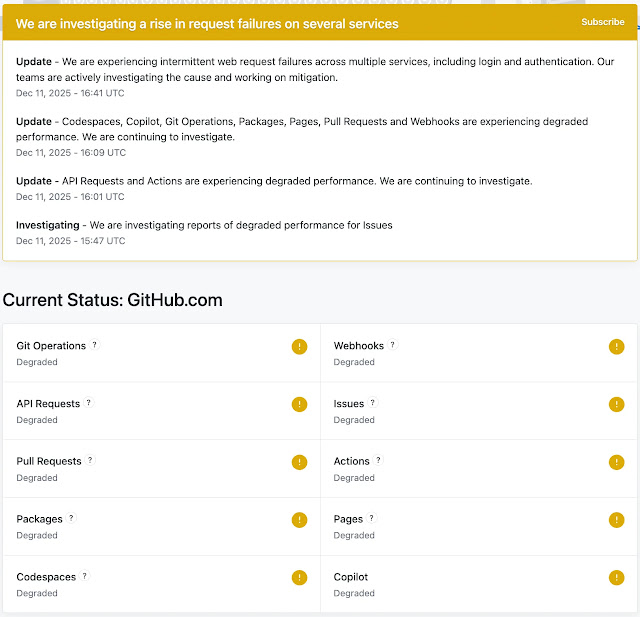Open the Pages question-mark help icon

pyautogui.click(x=371, y=518)
